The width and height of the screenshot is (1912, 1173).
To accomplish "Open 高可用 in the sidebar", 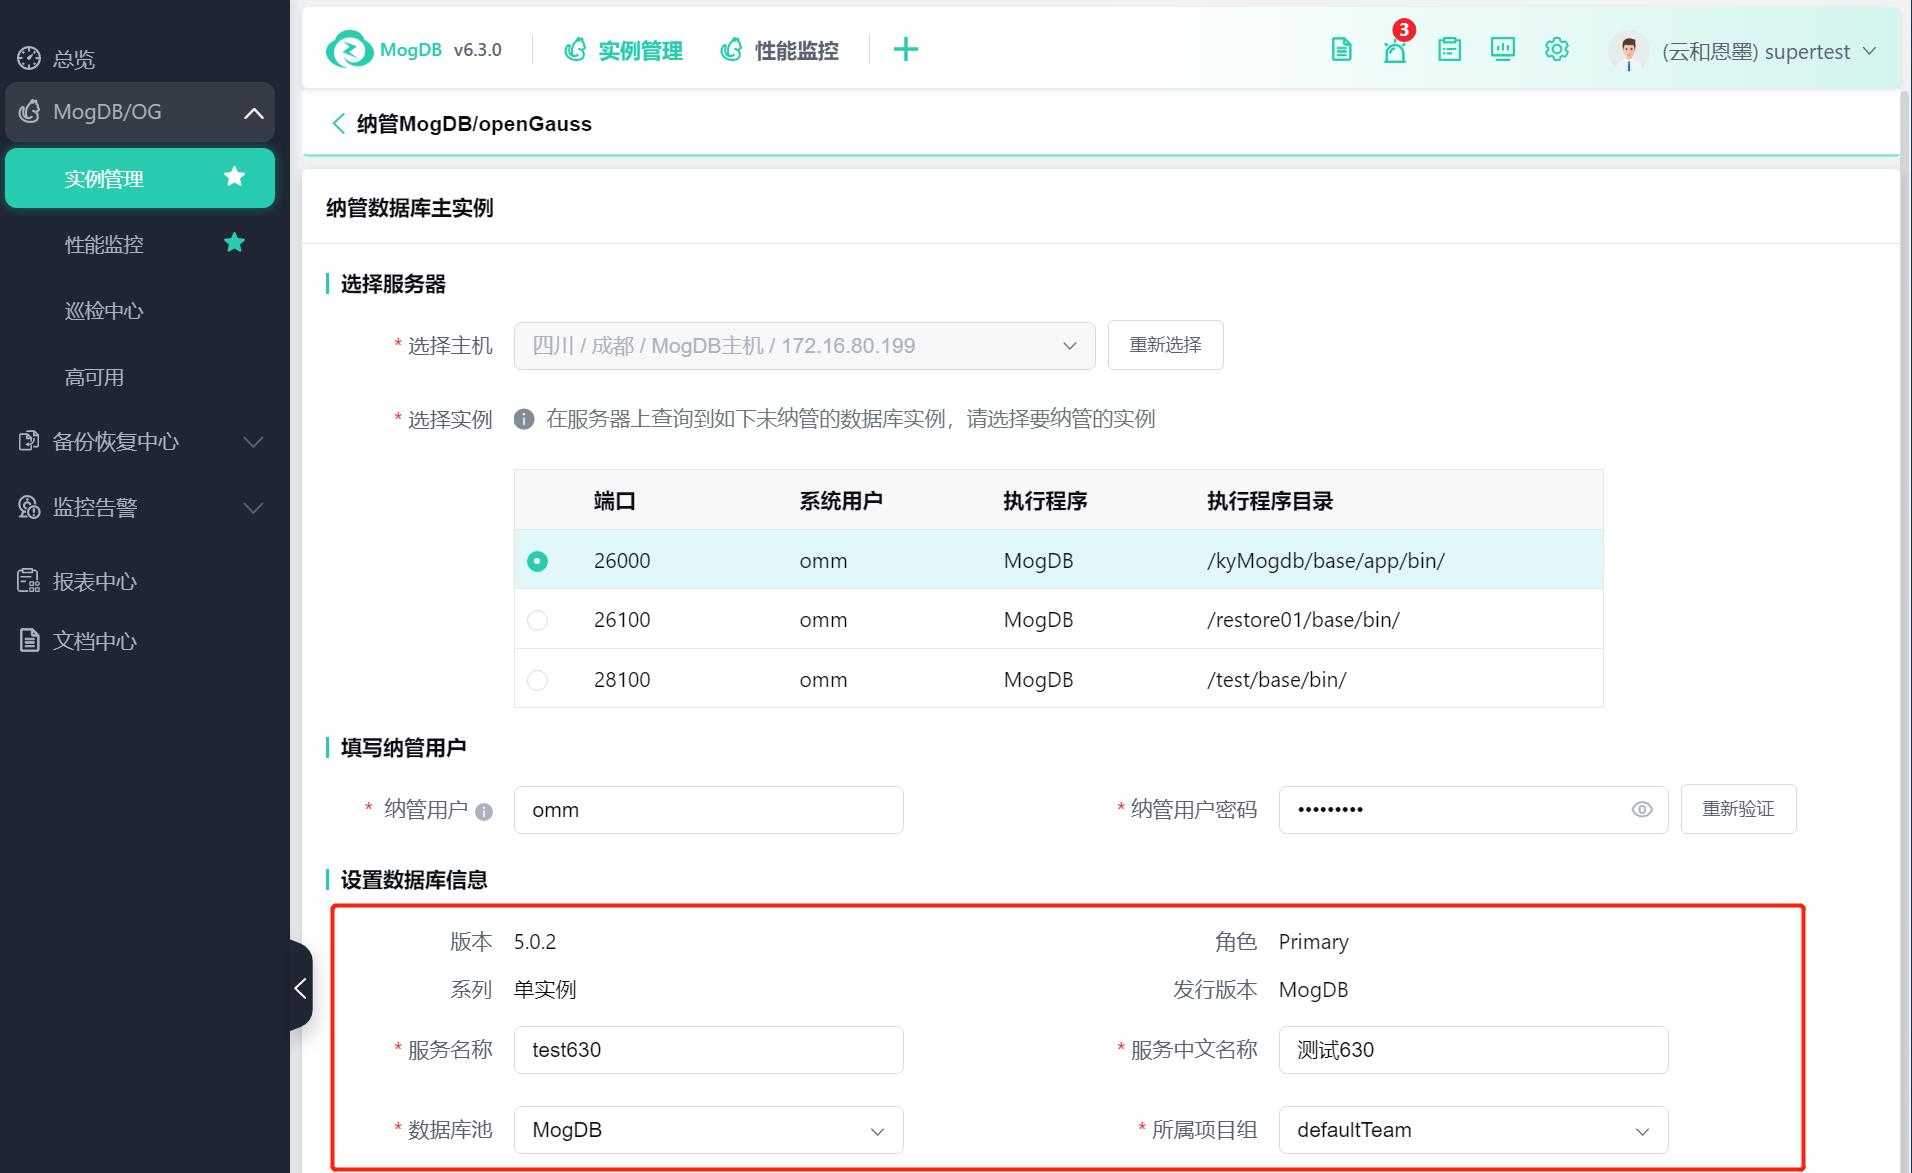I will (95, 378).
